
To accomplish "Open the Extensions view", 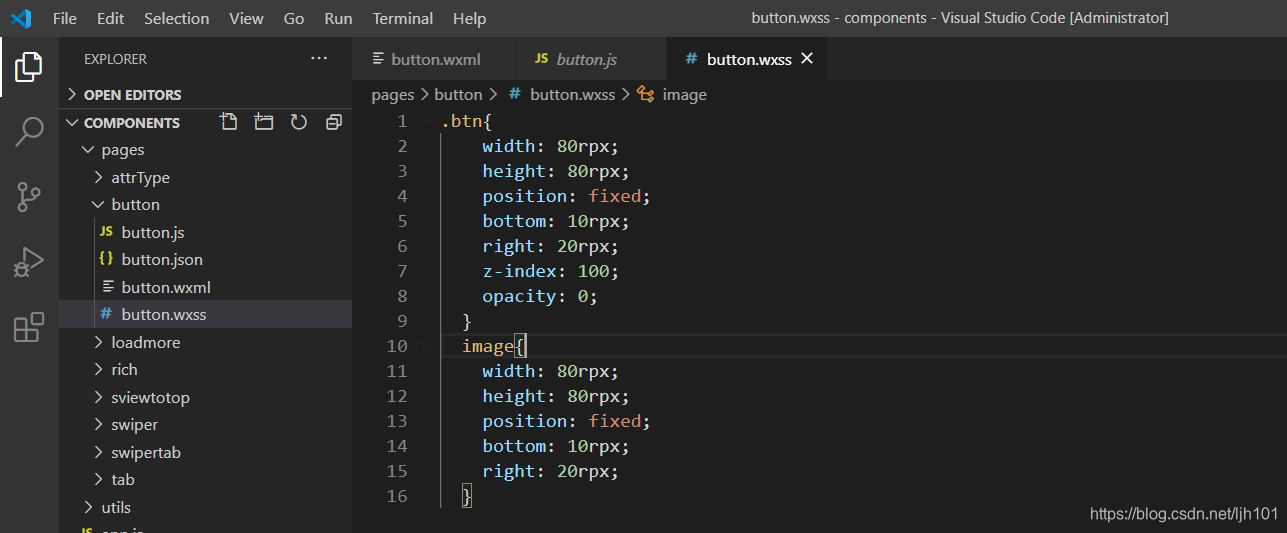I will pyautogui.click(x=29, y=327).
